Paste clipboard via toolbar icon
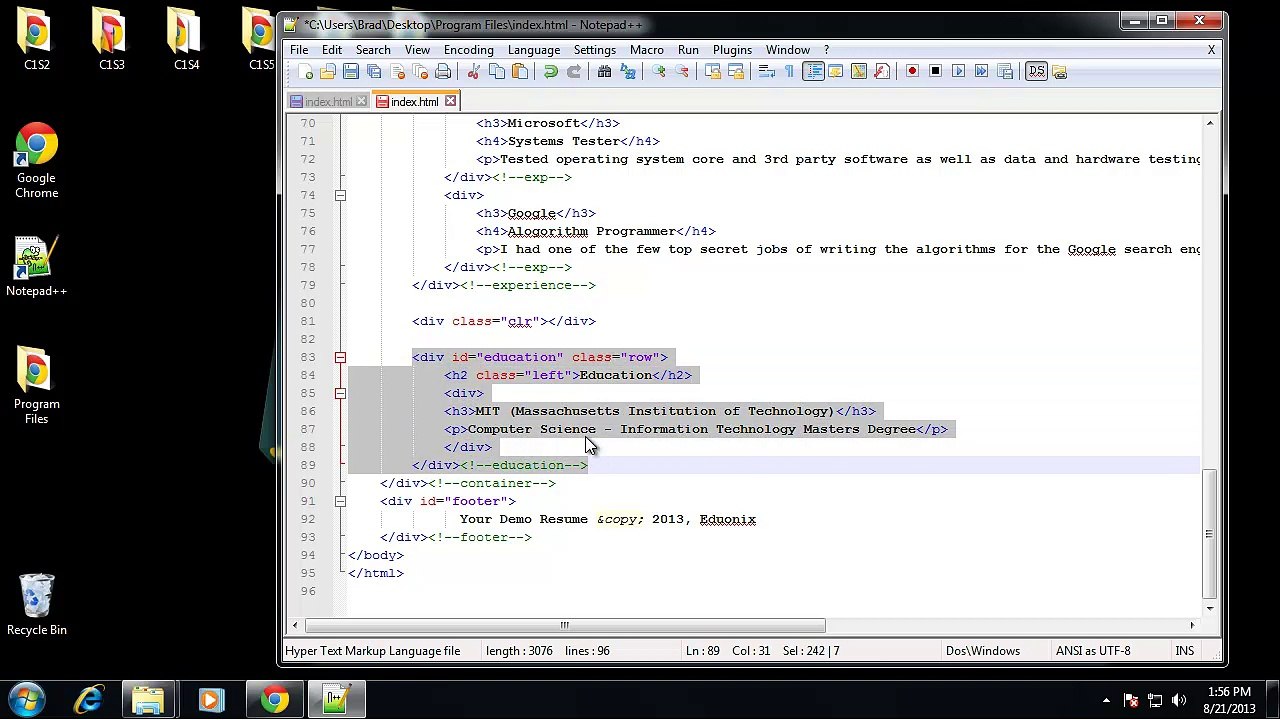The image size is (1280, 720). point(520,72)
